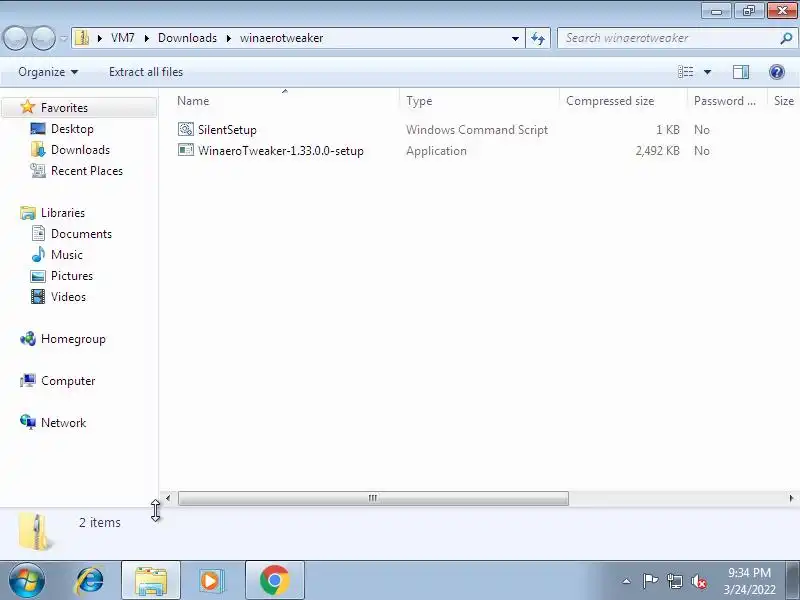Open the recent pages dropdown arrow
This screenshot has height=600, width=800.
pyautogui.click(x=64, y=38)
